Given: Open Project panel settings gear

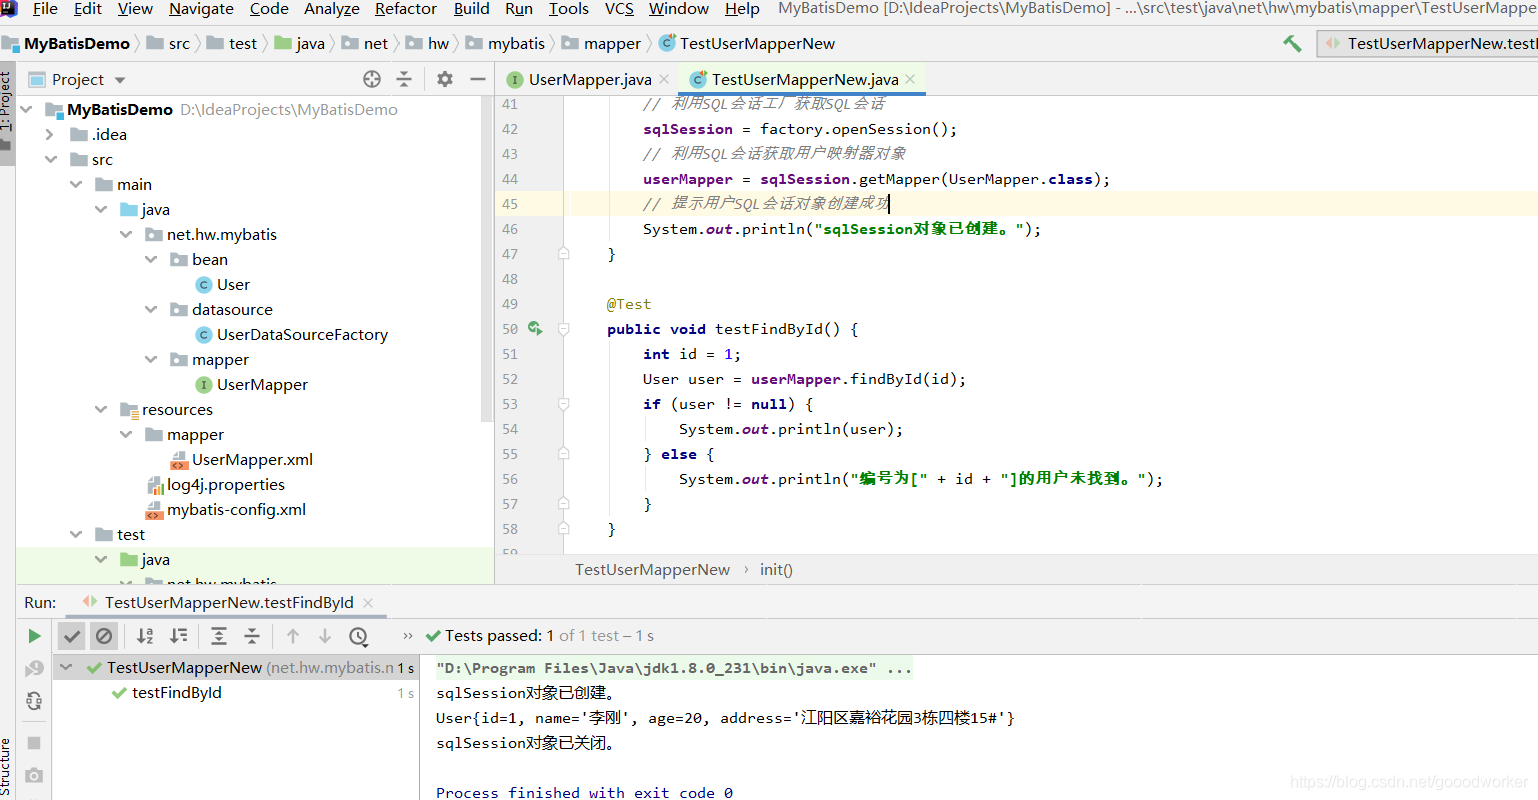Looking at the screenshot, I should pos(445,79).
